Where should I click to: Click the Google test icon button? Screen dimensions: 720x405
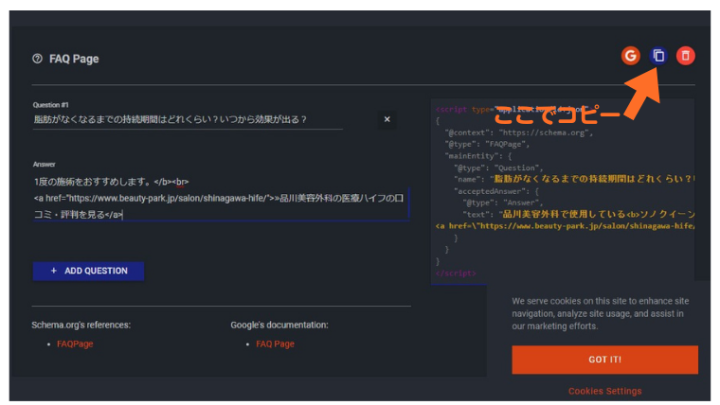tap(630, 56)
